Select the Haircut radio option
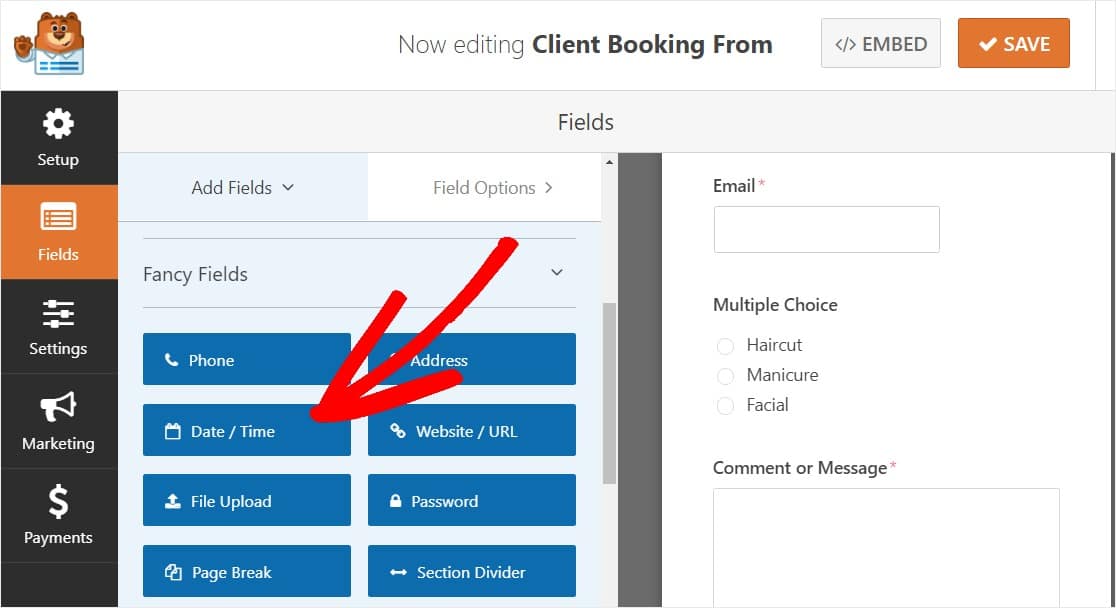This screenshot has width=1116, height=608. pos(725,346)
